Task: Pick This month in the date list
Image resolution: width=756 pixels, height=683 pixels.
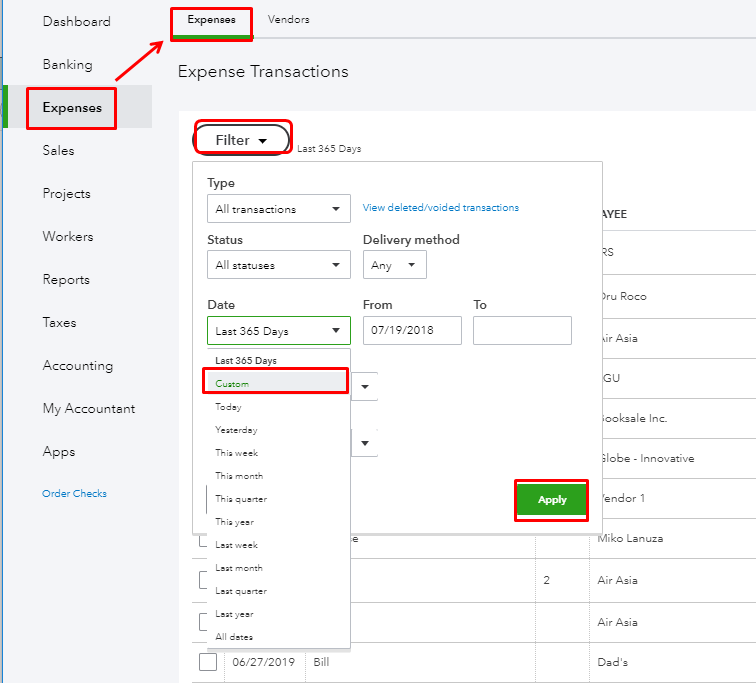Action: point(239,476)
